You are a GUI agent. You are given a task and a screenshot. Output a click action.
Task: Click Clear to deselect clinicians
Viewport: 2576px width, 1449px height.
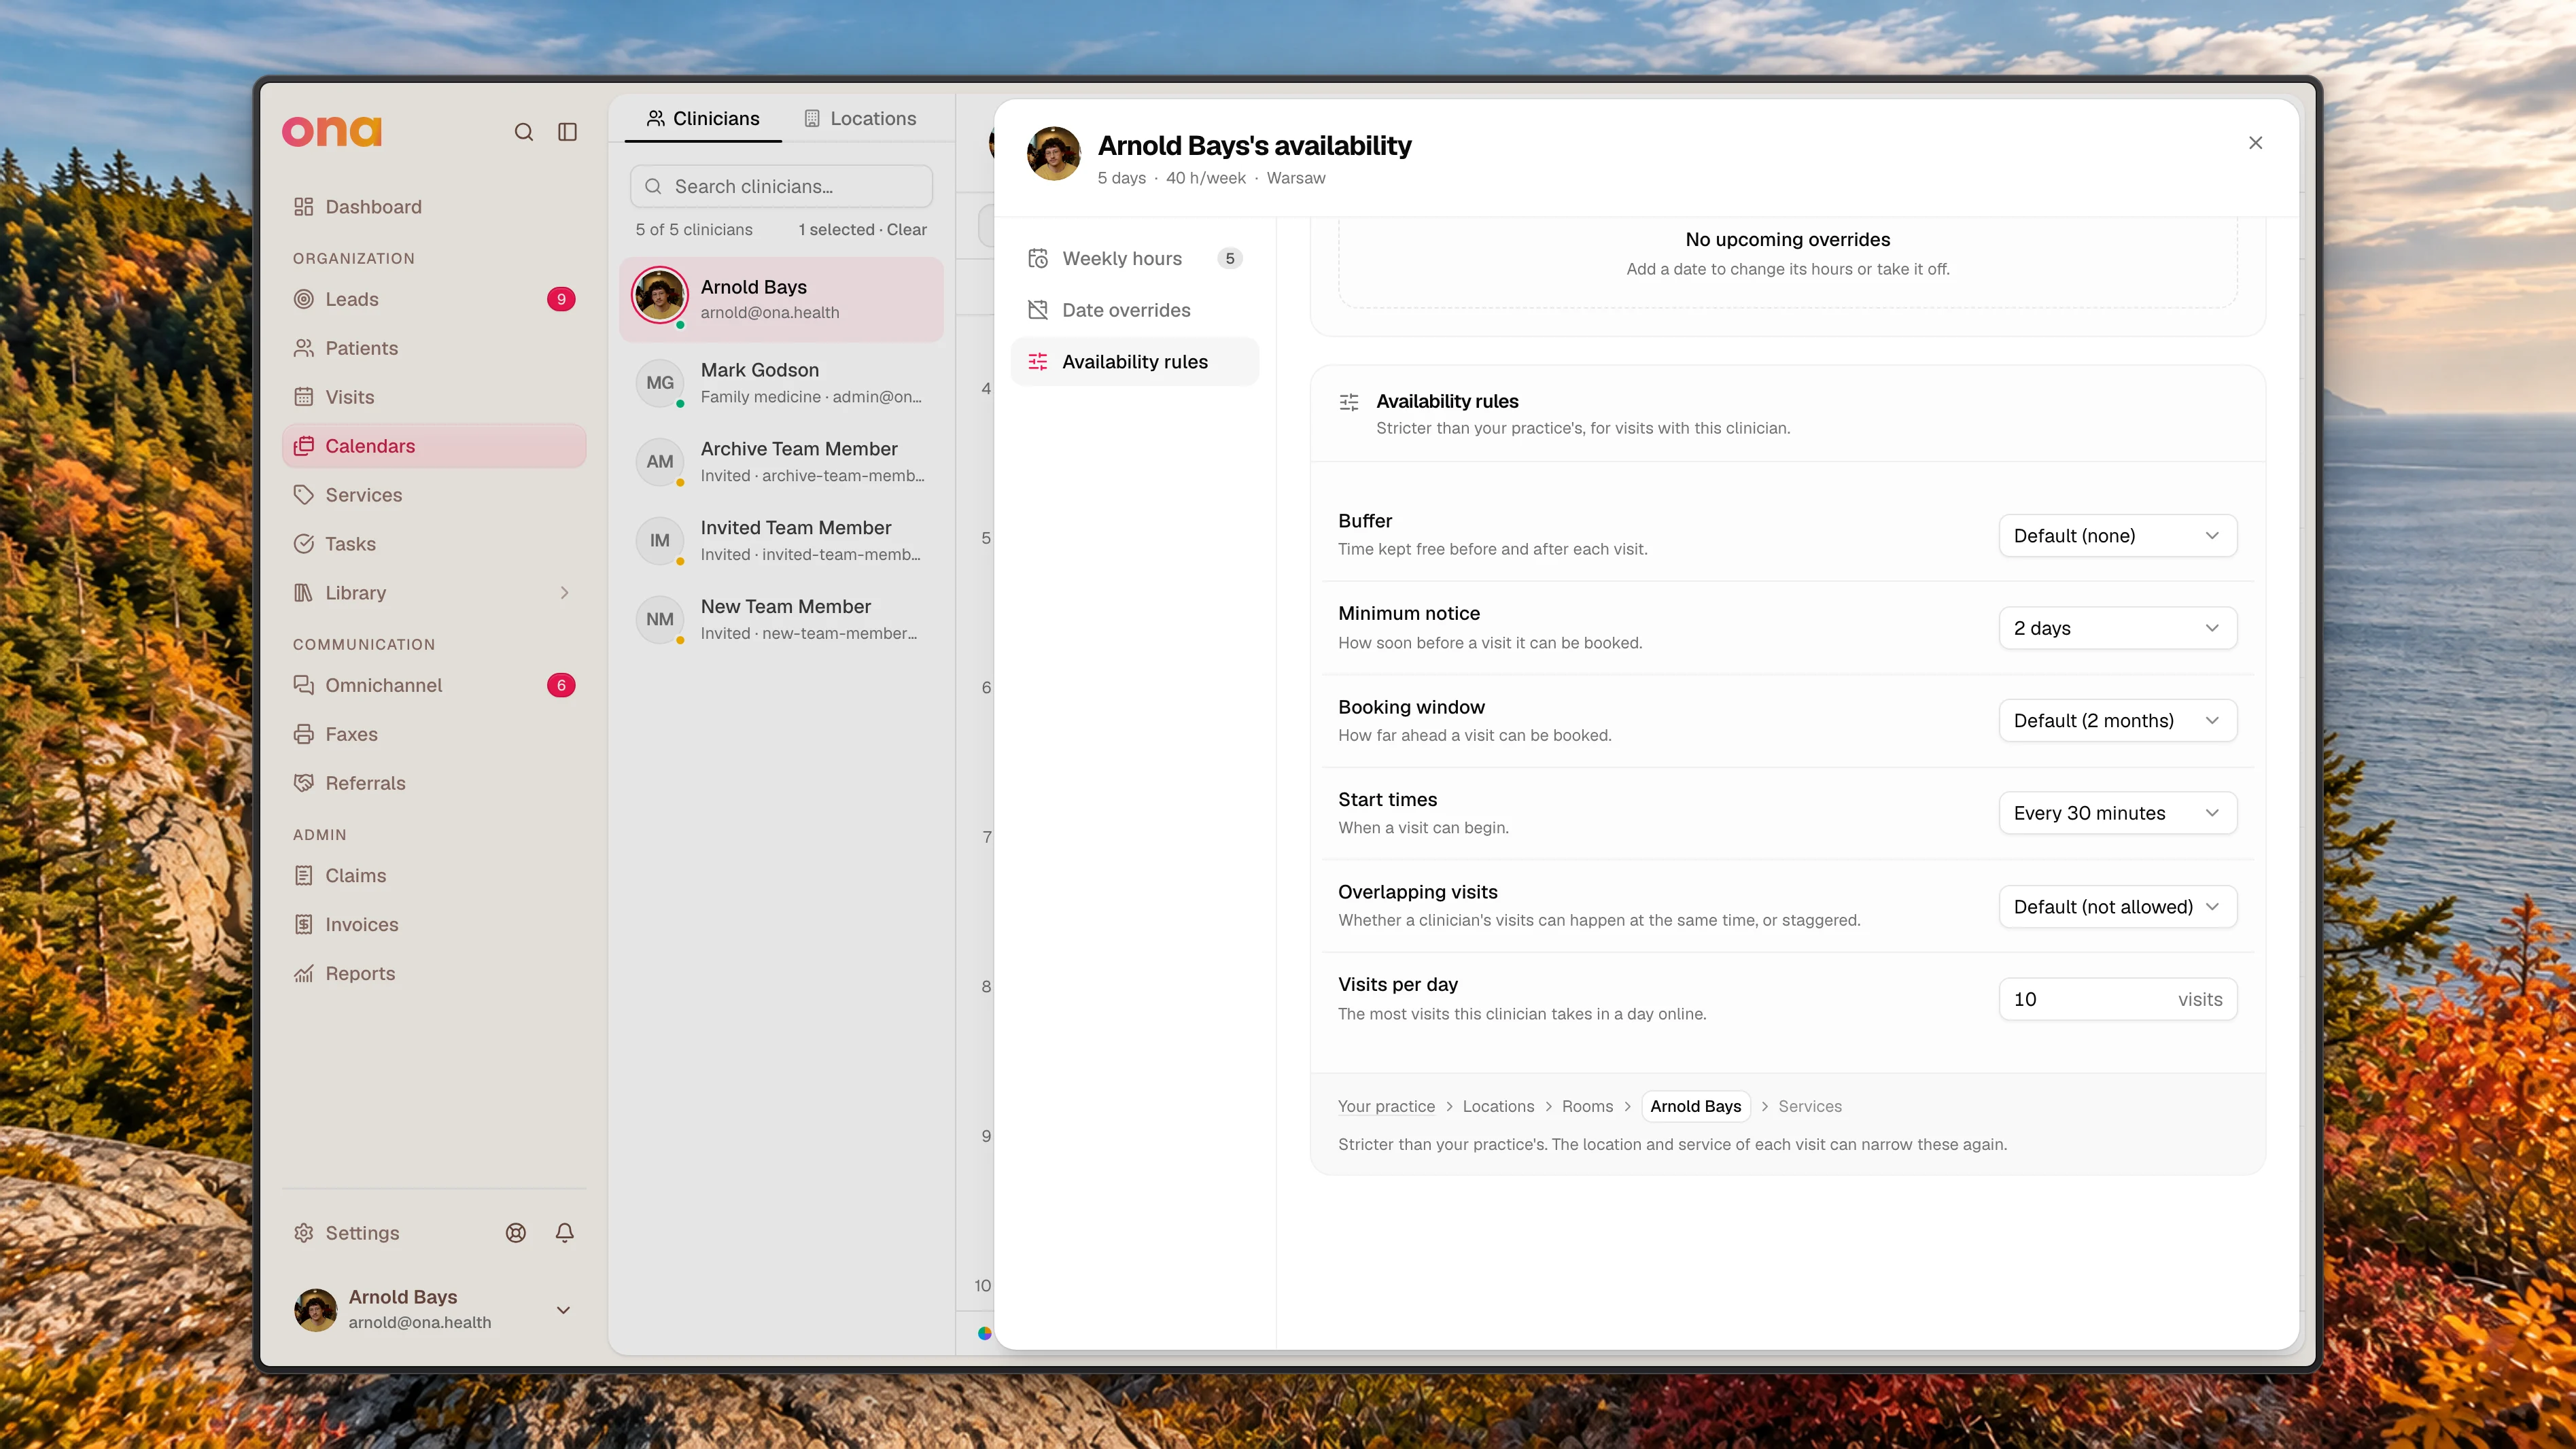pyautogui.click(x=906, y=229)
